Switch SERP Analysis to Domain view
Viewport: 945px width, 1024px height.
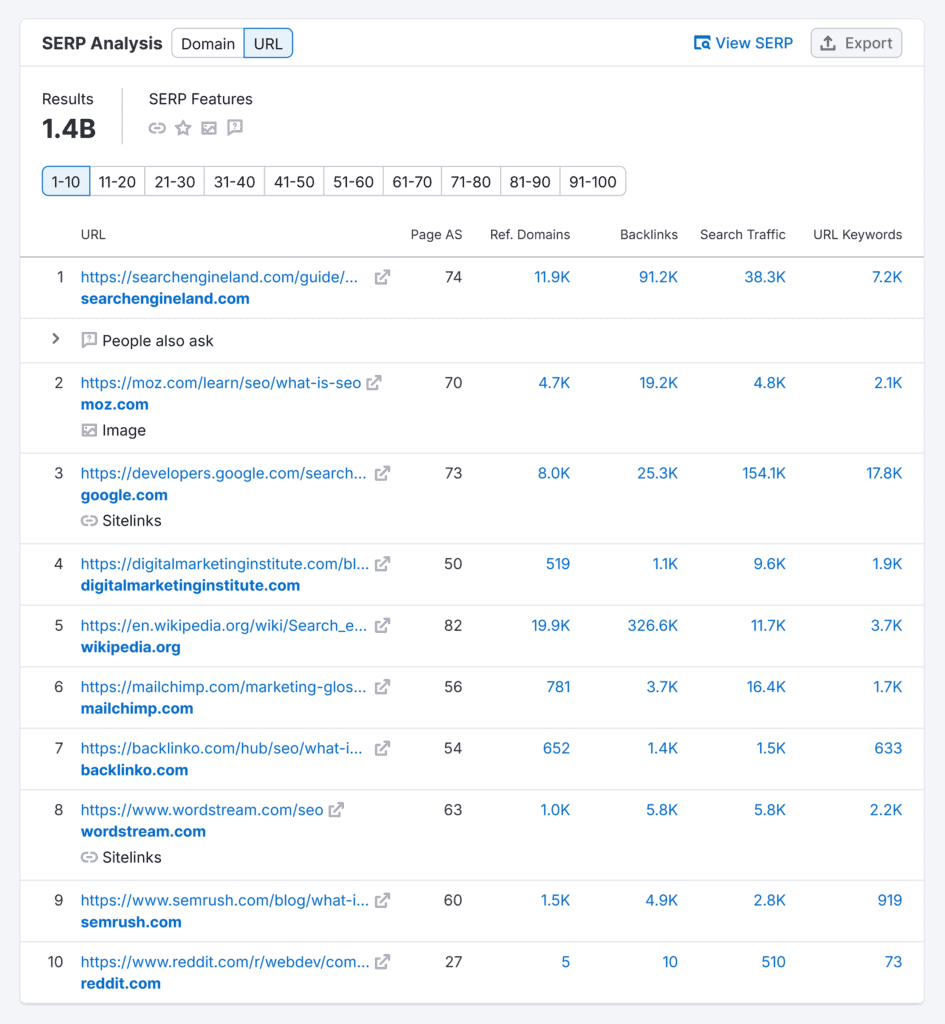[208, 44]
